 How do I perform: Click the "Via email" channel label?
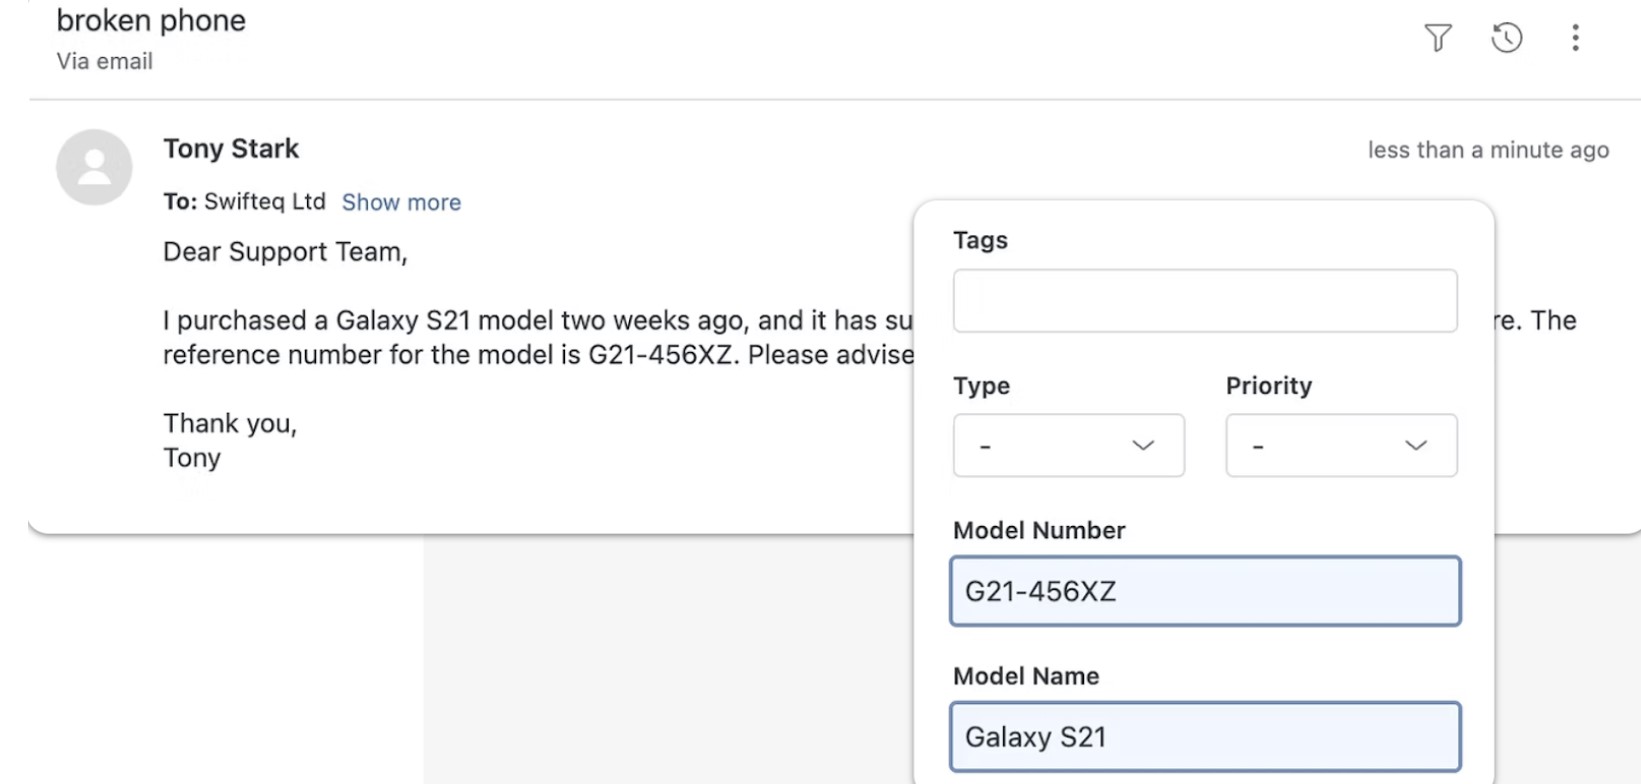tap(105, 62)
